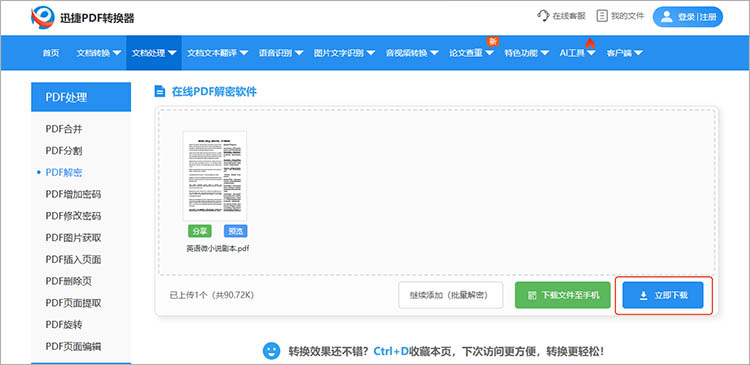Select PDF增加密码 in the sidebar
Image resolution: width=750 pixels, height=365 pixels.
coord(73,194)
